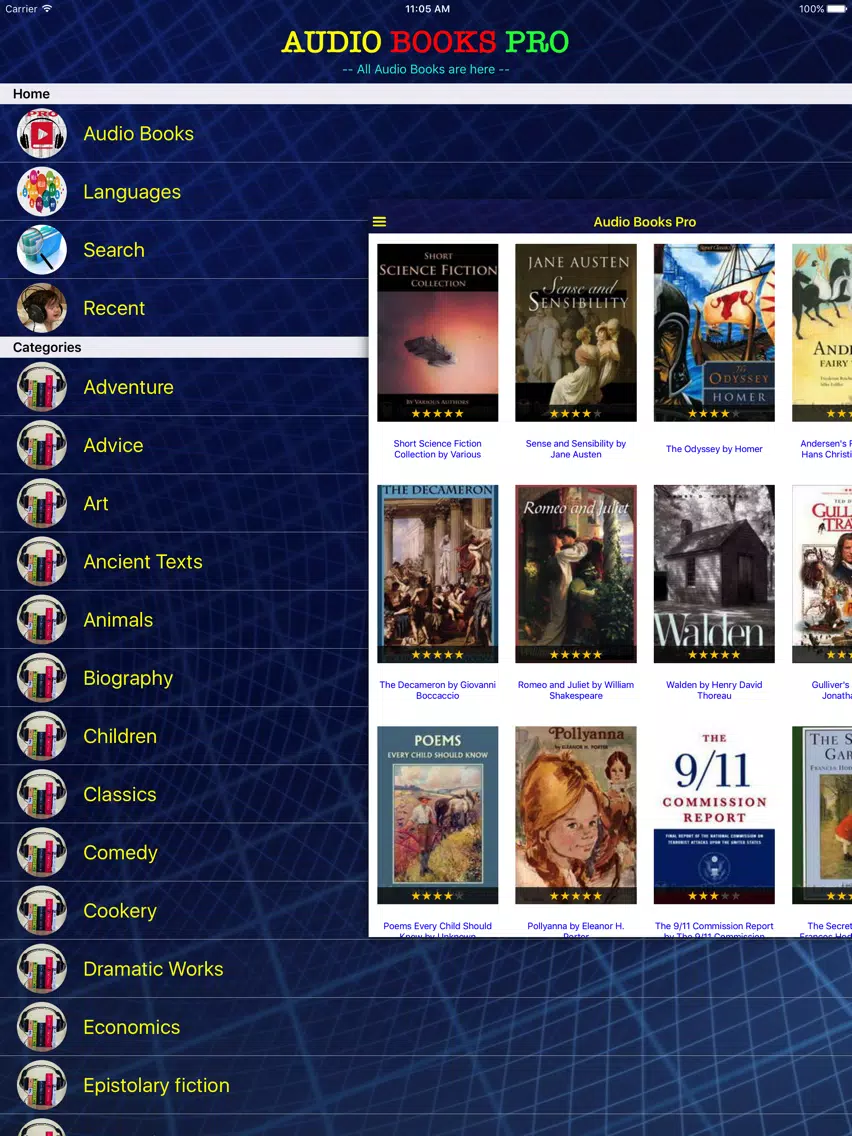Screen dimensions: 852x1136
Task: Tap the Search magnifier icon
Action: tap(42, 249)
